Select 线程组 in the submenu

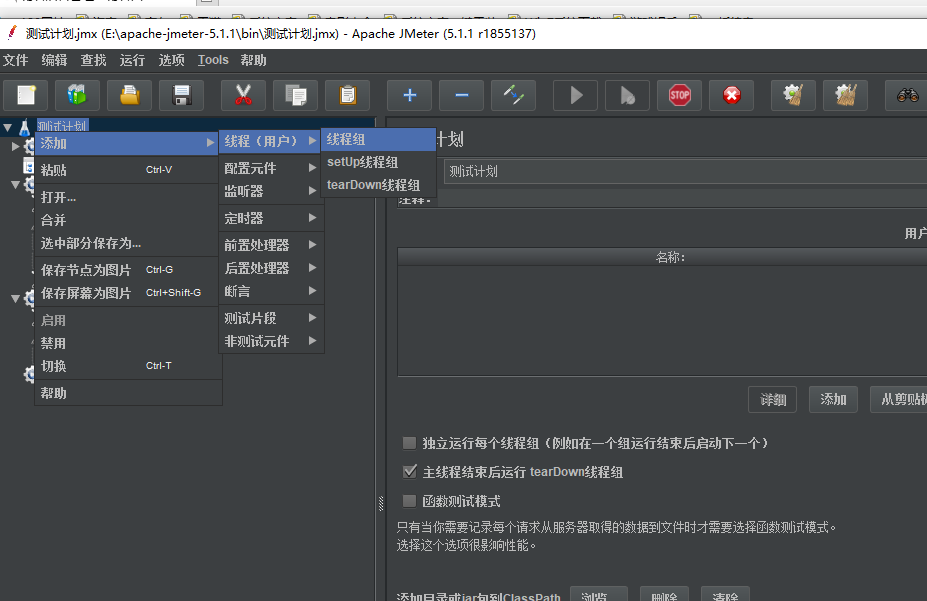pos(378,139)
